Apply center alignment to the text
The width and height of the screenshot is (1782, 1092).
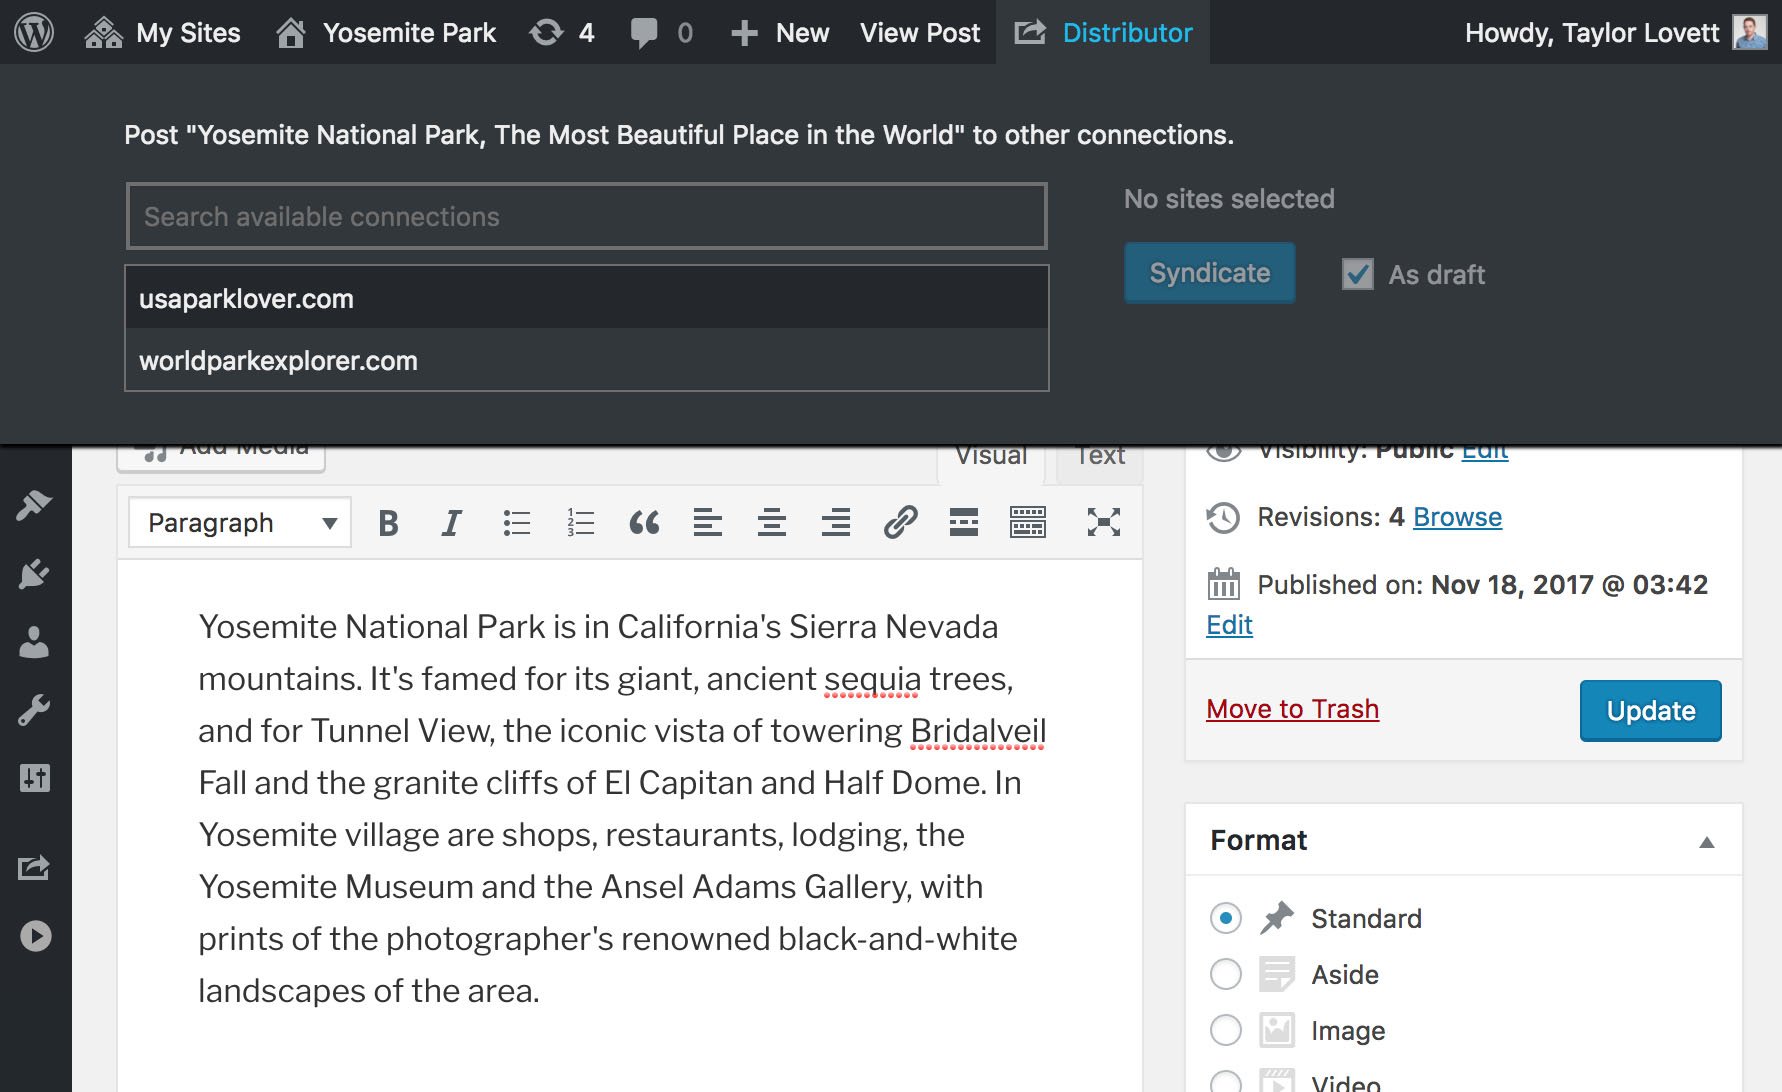771,523
